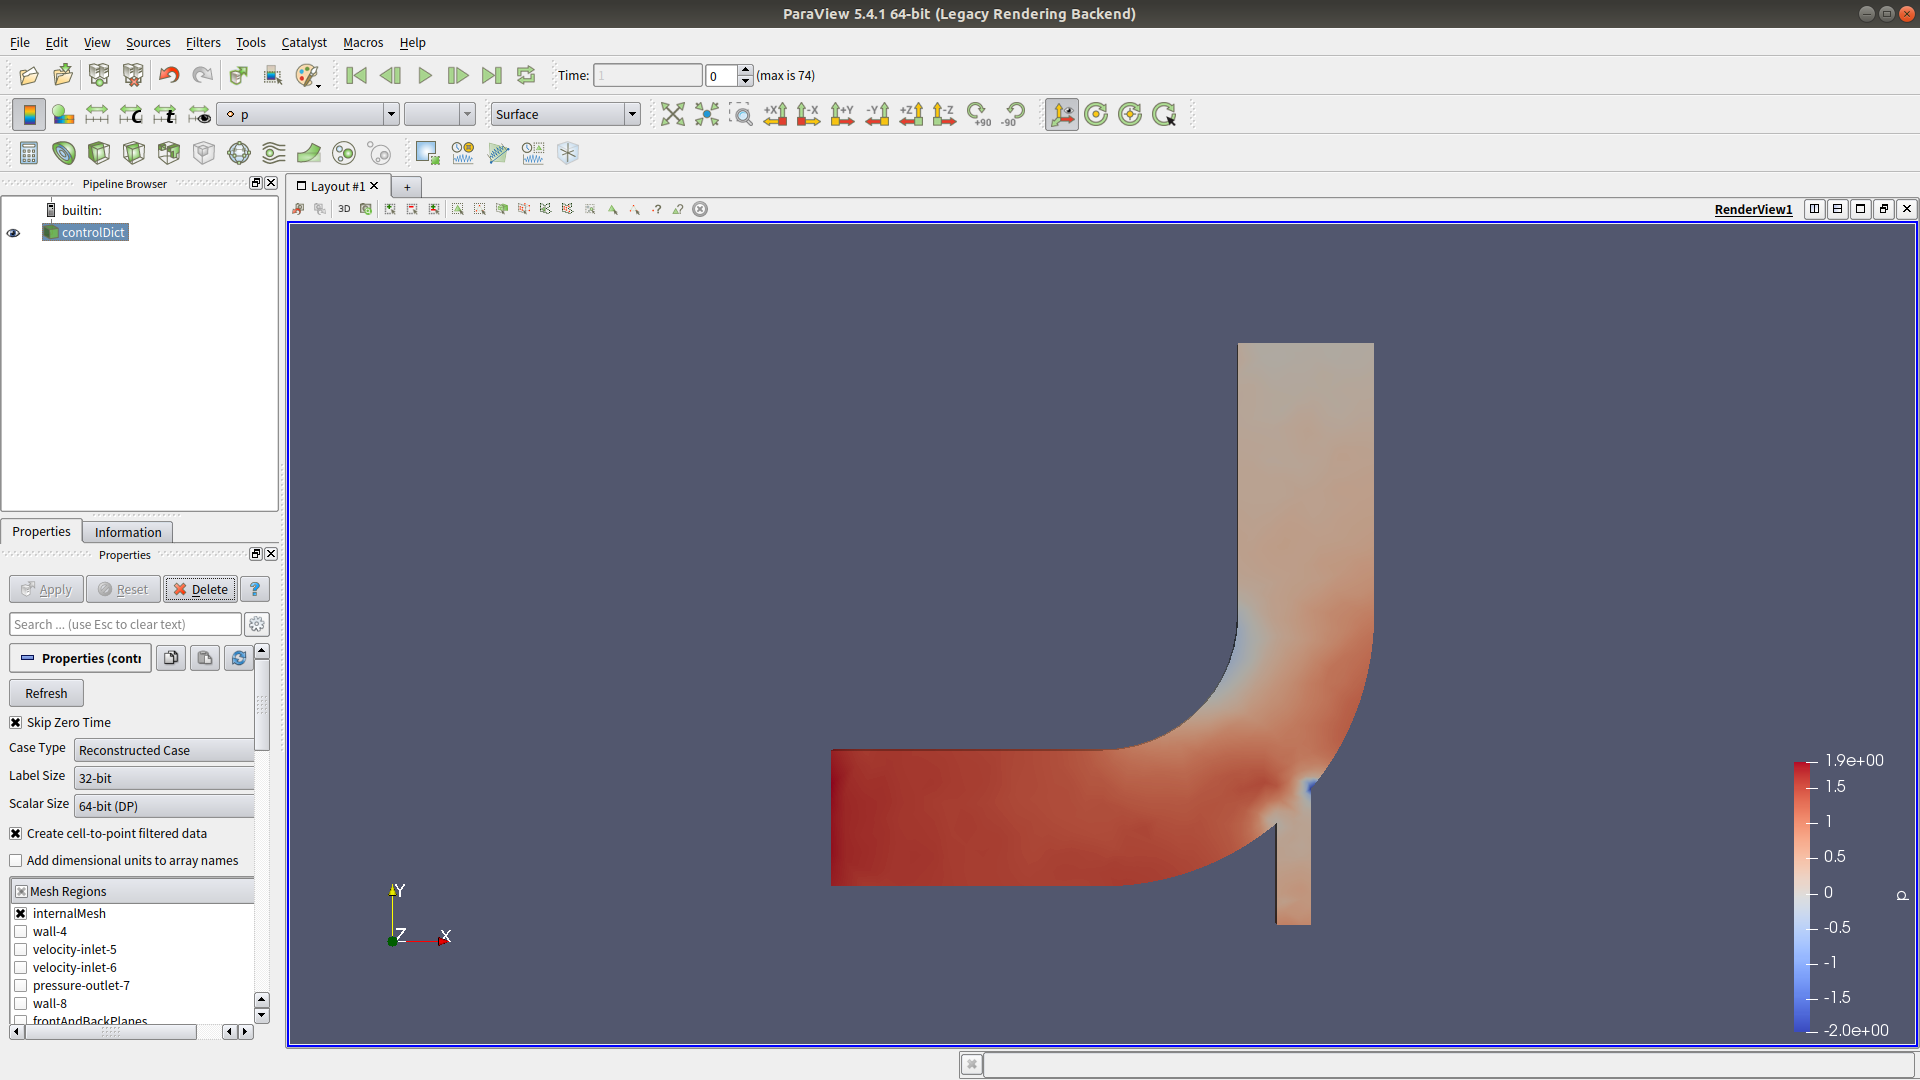The image size is (1920, 1080).
Task: Switch to the Information tab
Action: tap(128, 532)
